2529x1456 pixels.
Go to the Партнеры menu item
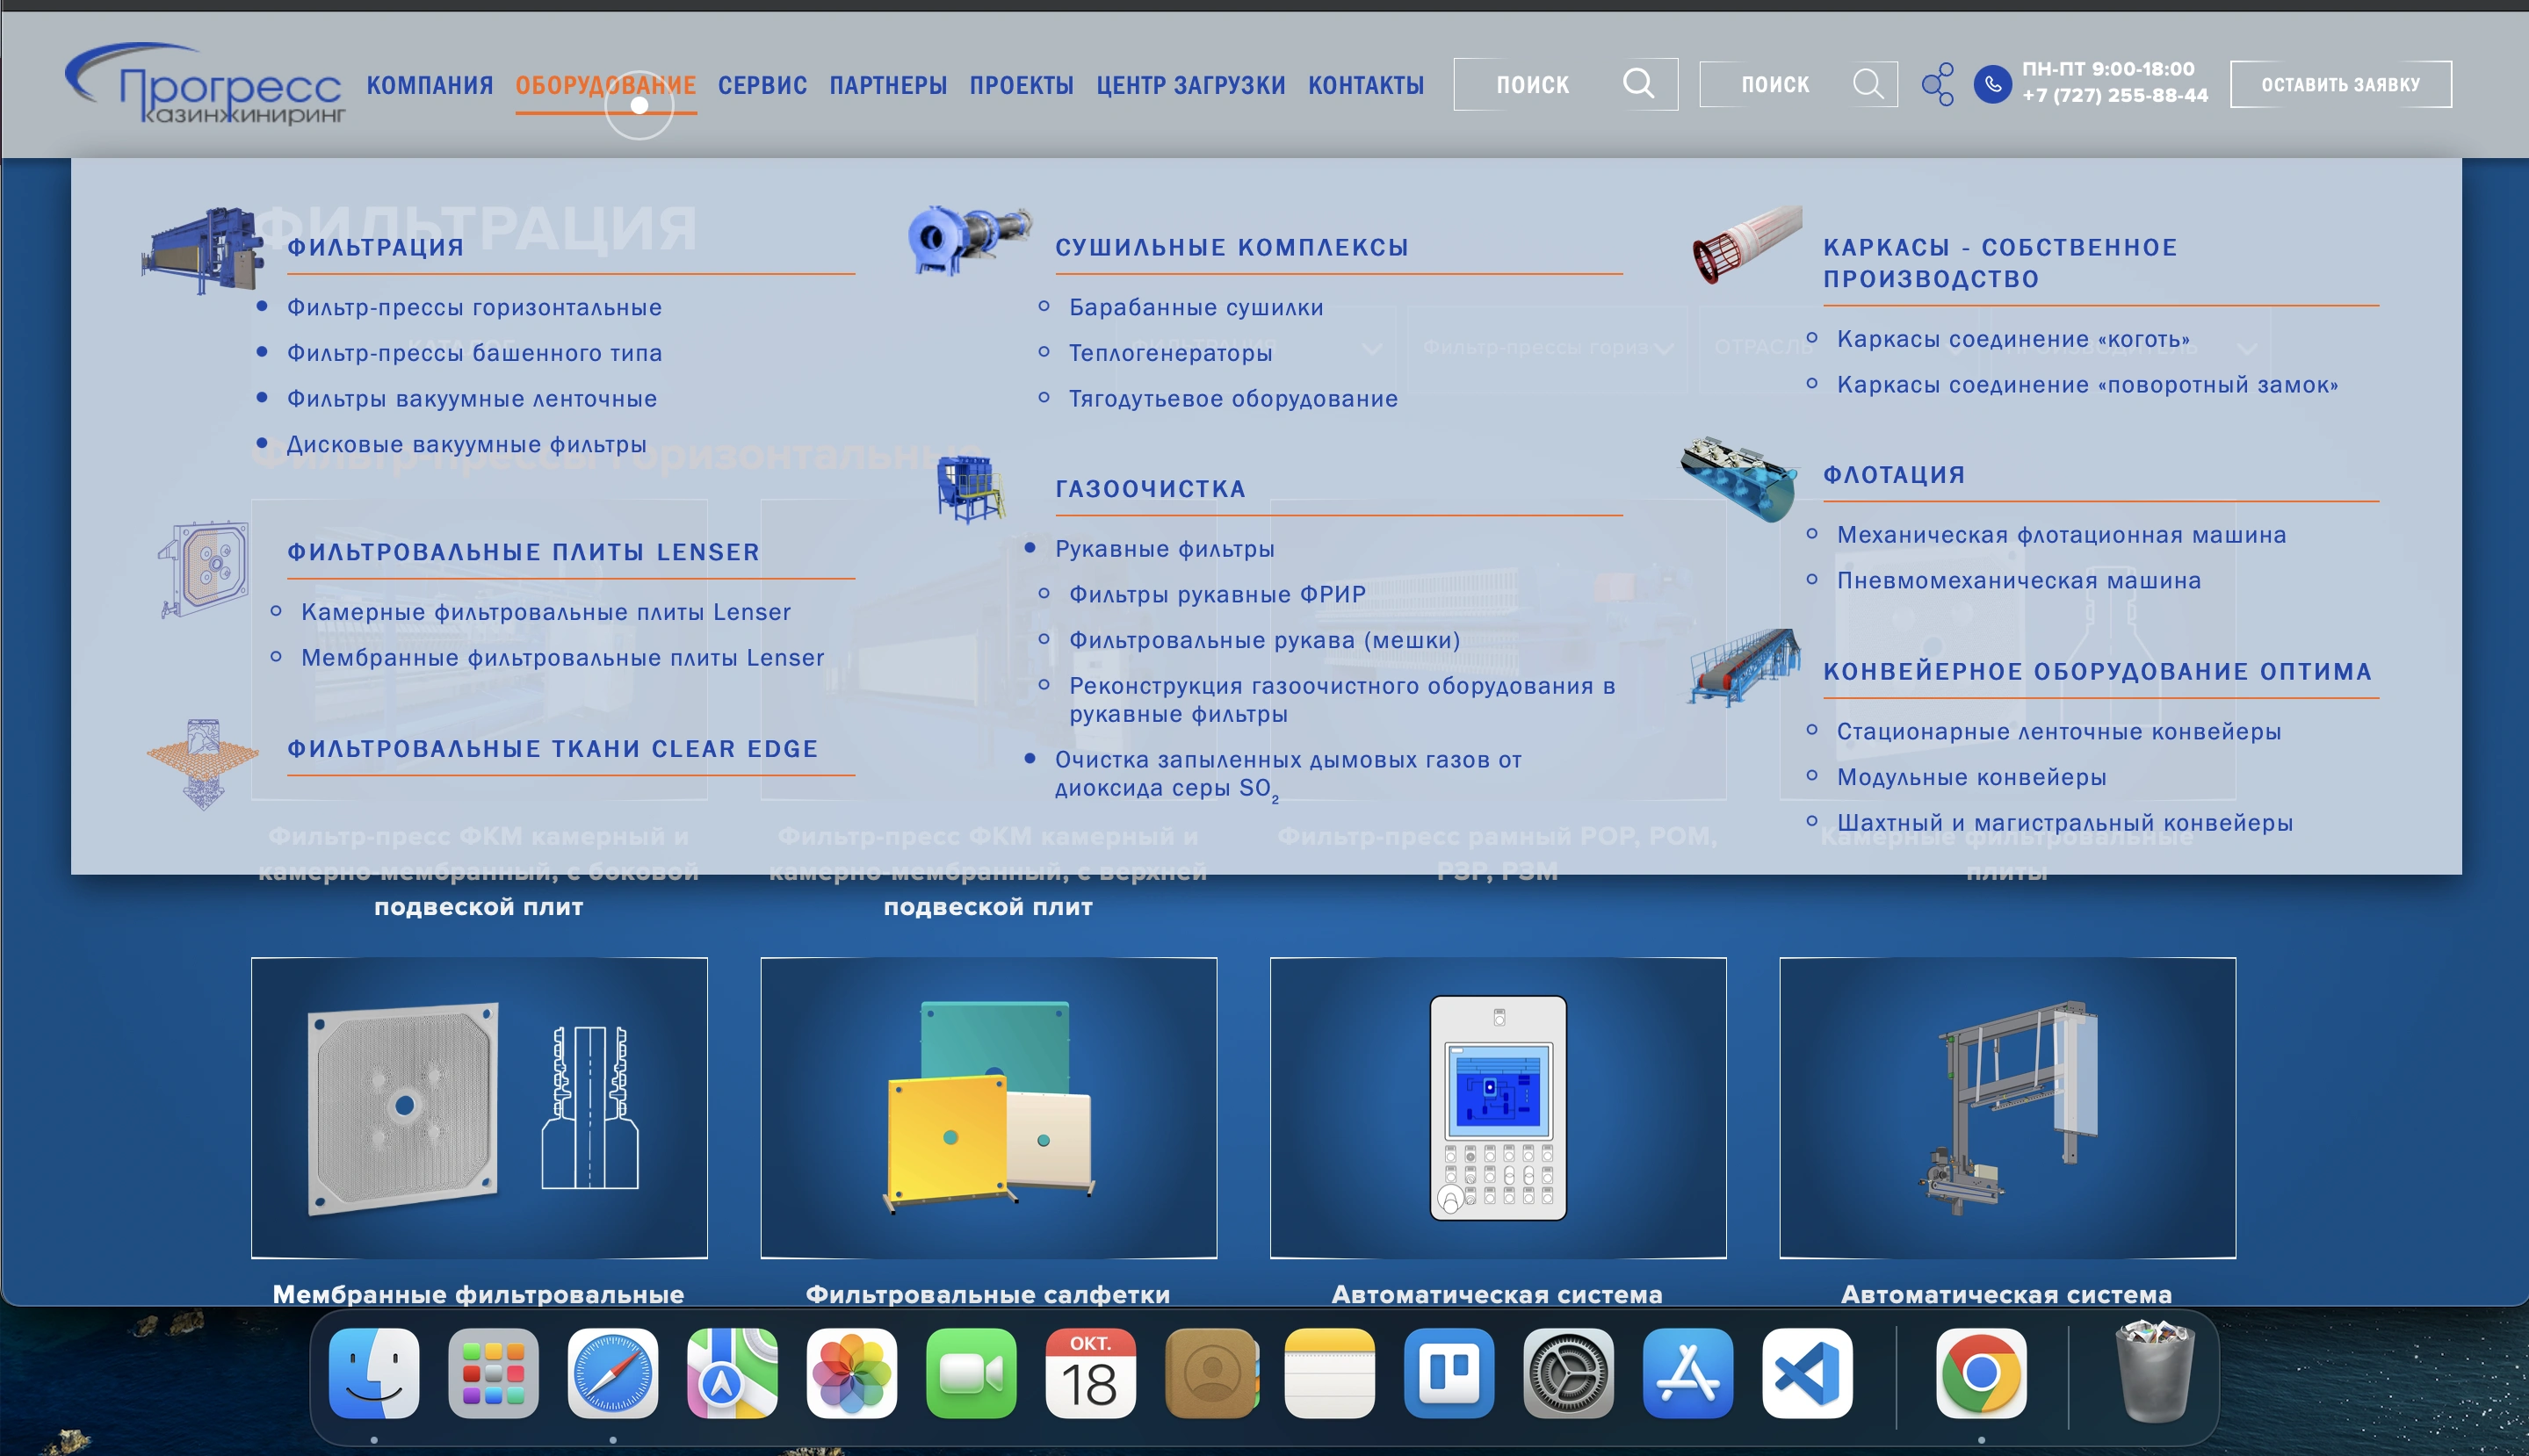coord(888,85)
